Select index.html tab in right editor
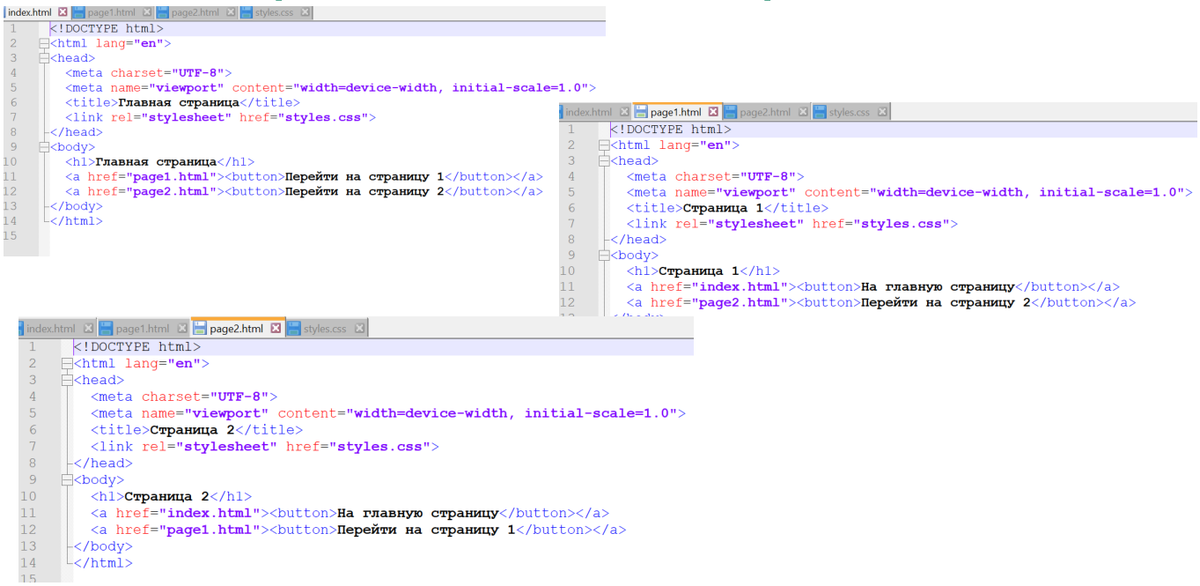 click(x=595, y=112)
